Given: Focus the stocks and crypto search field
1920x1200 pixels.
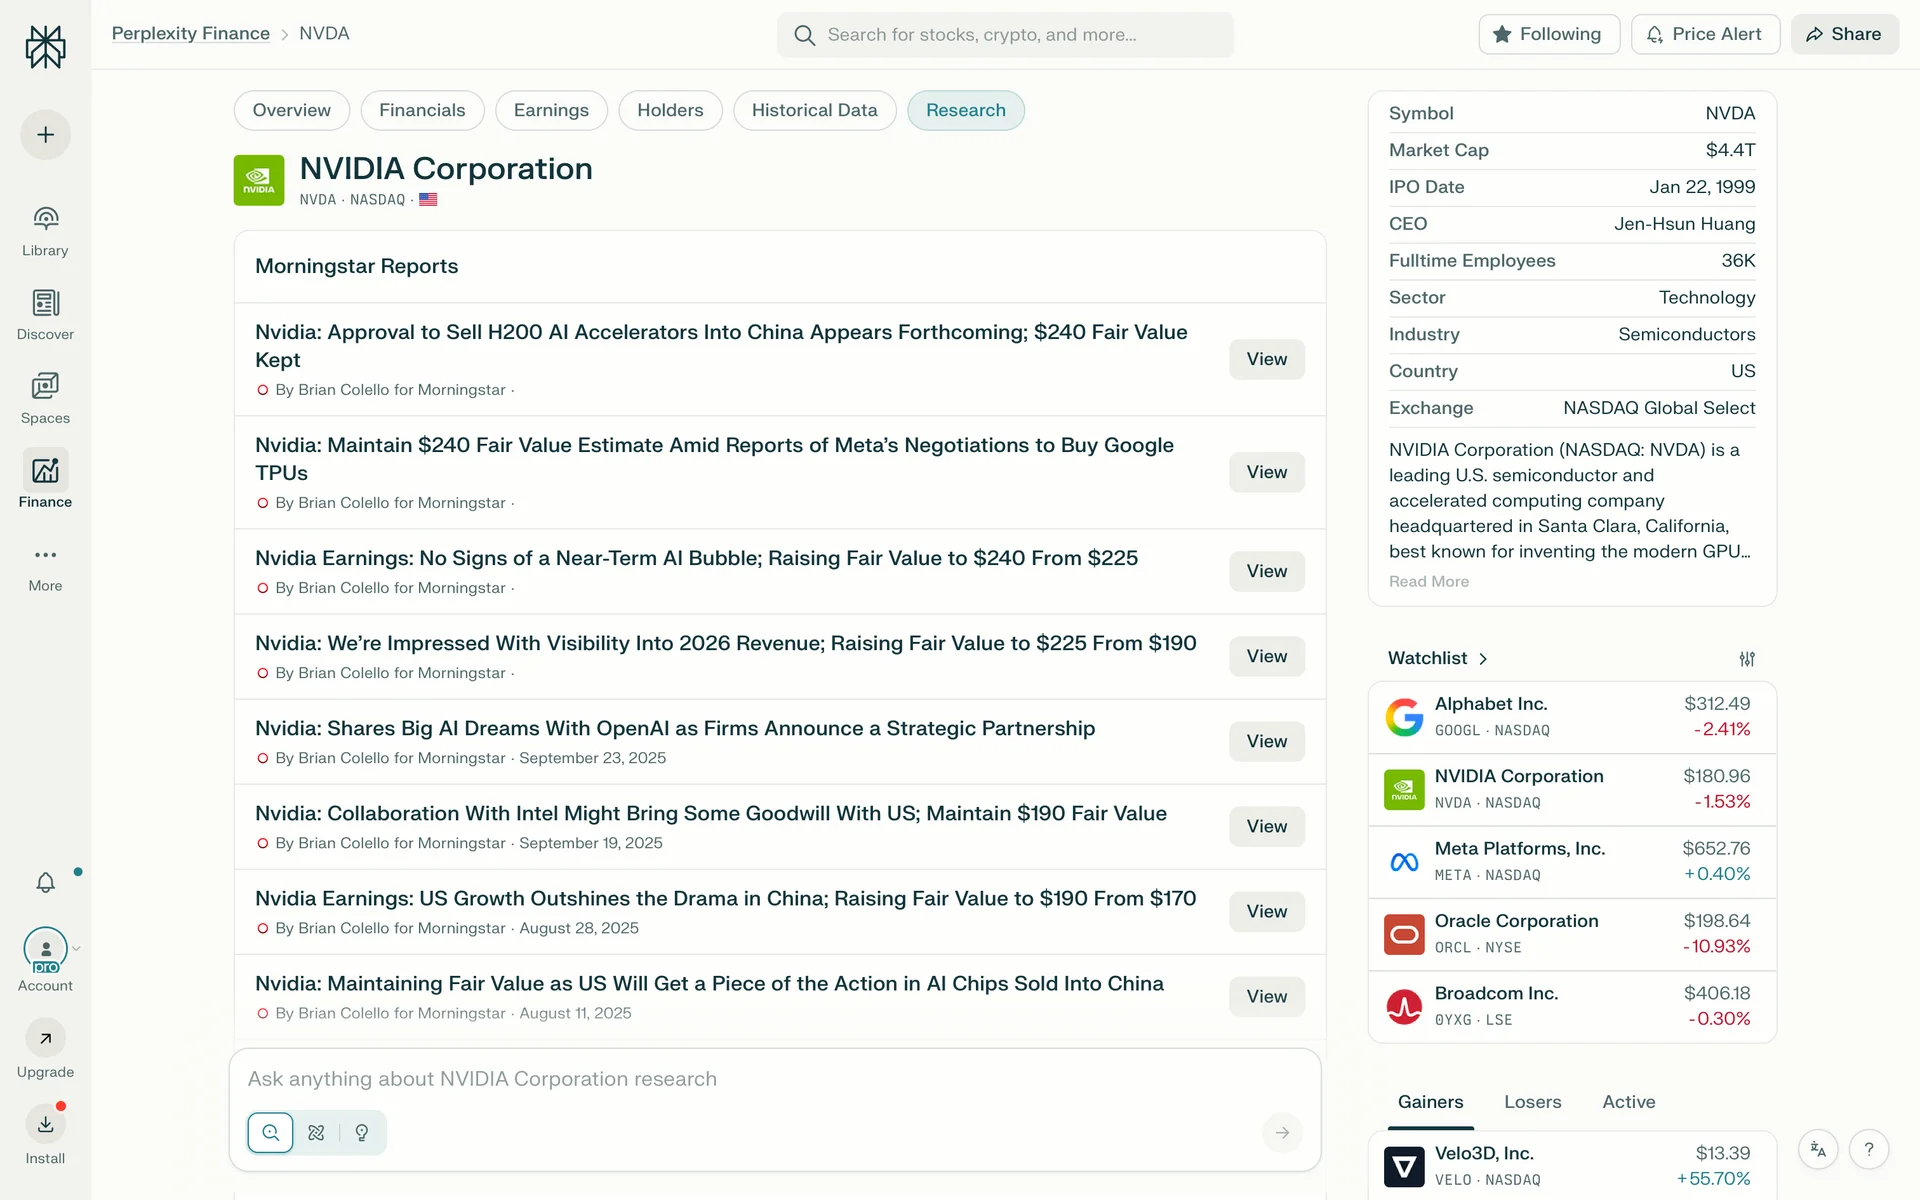Looking at the screenshot, I should click(x=1005, y=35).
